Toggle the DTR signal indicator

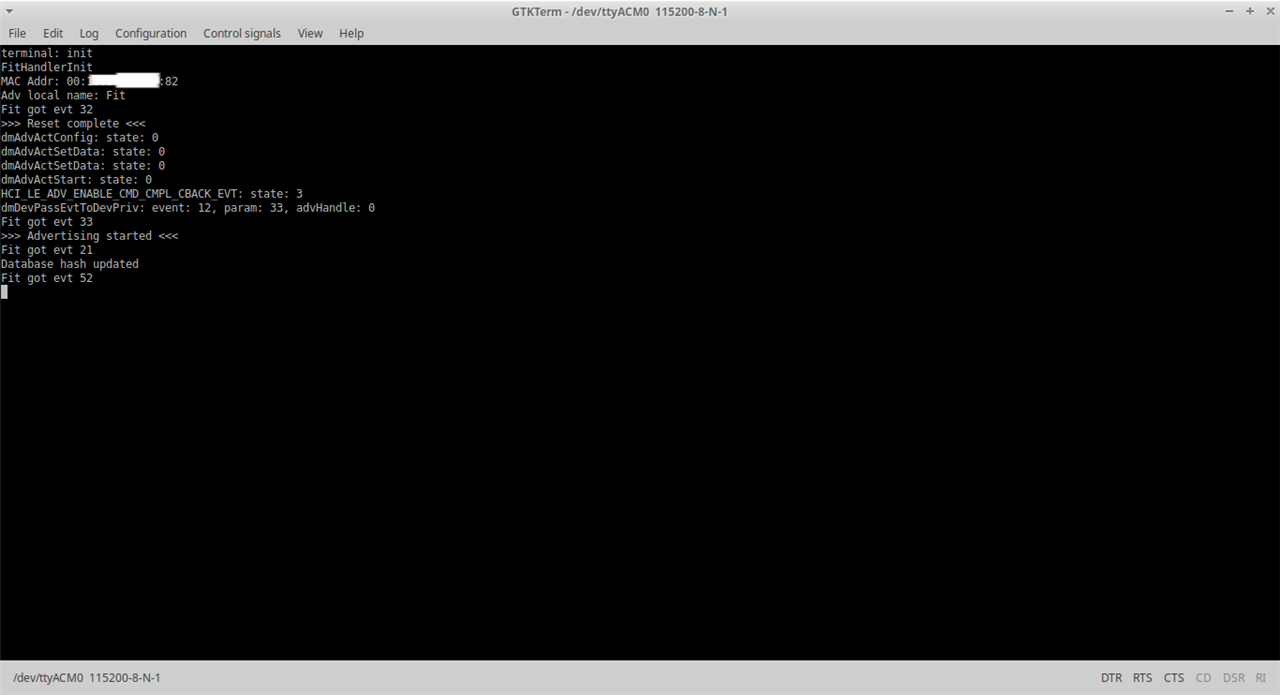[1111, 678]
